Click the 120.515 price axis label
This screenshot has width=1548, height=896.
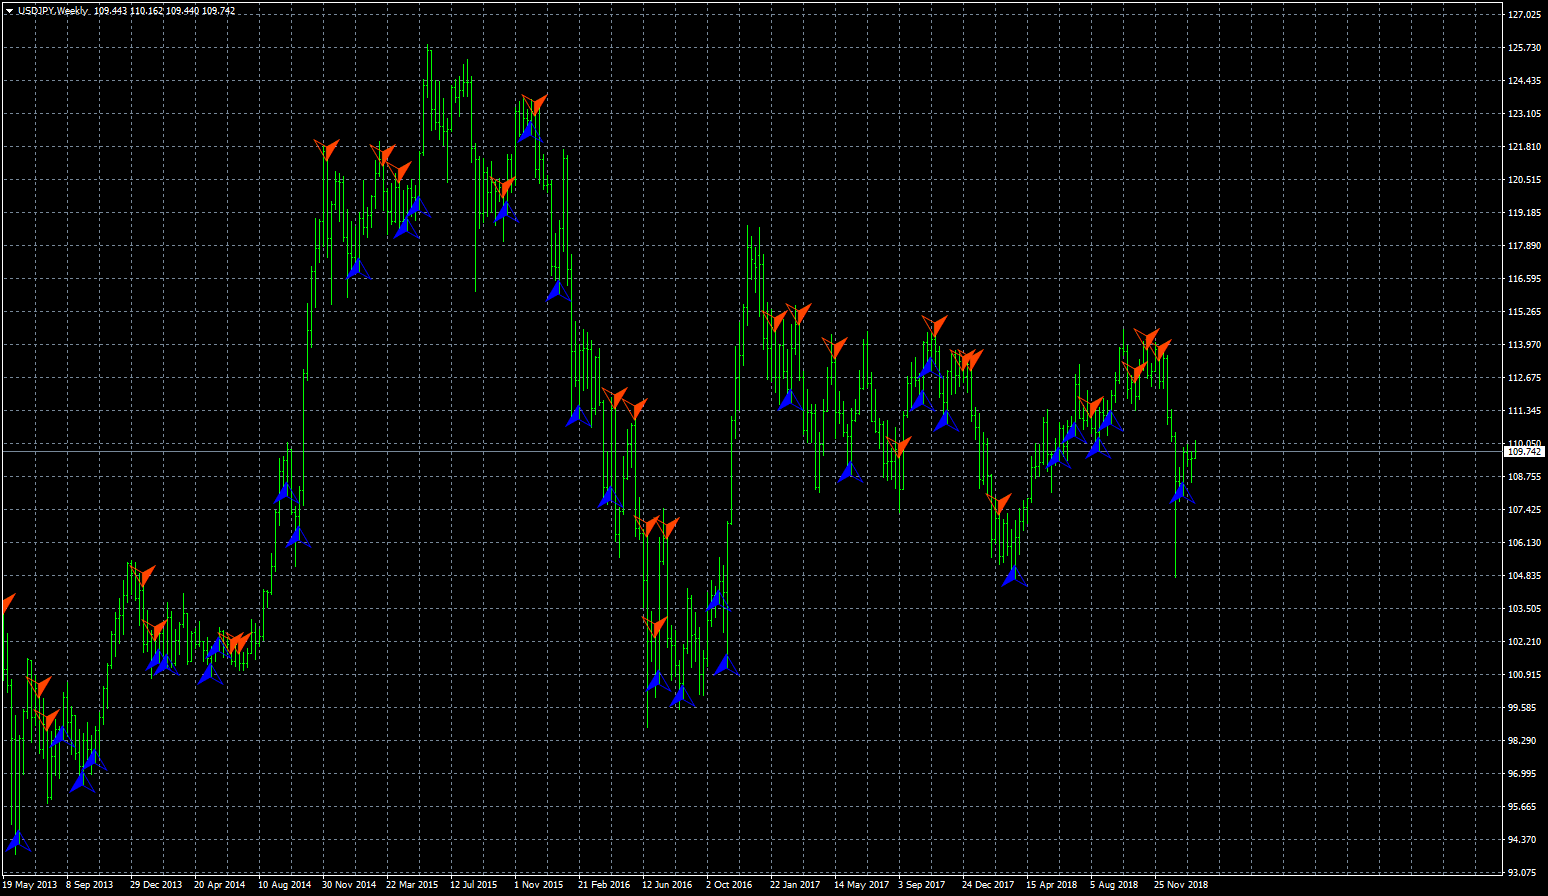click(1523, 180)
